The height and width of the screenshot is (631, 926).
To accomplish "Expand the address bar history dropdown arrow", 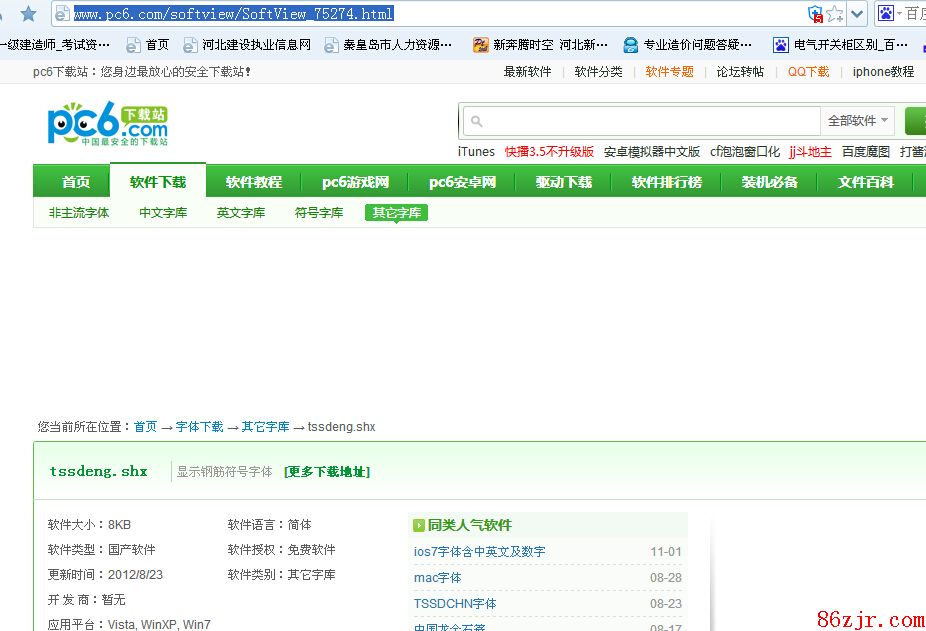I will 857,14.
